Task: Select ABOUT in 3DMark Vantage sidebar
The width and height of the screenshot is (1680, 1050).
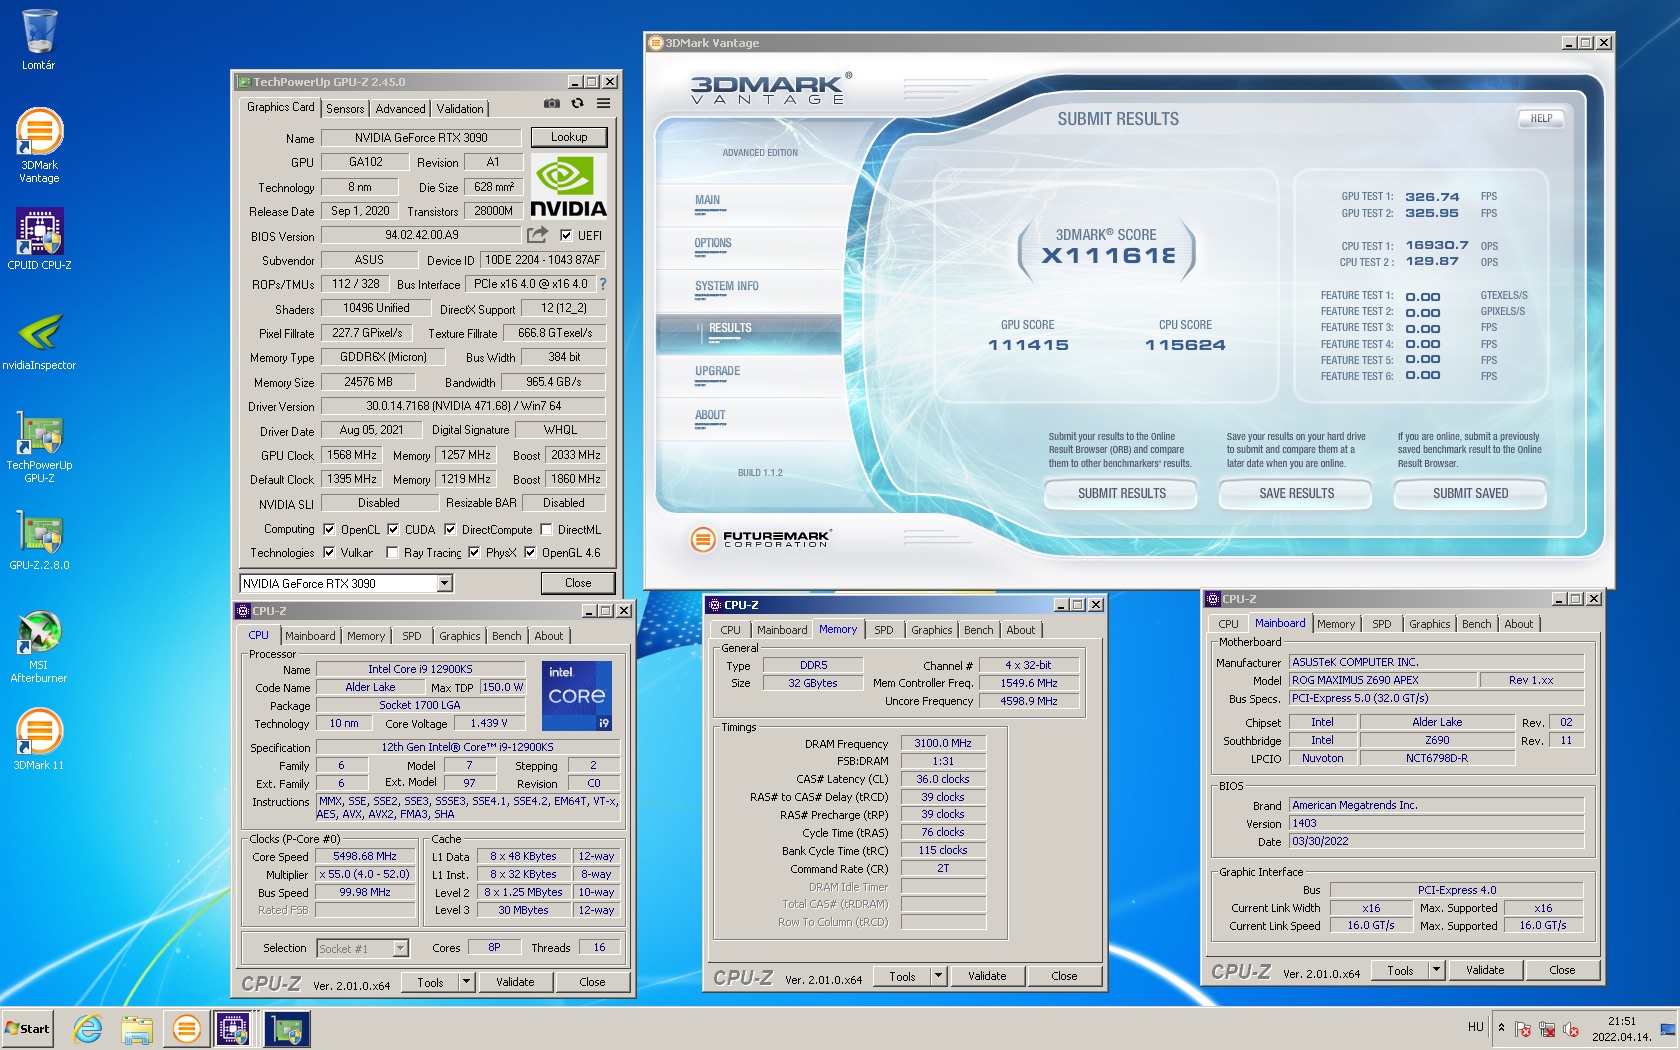Action: pos(710,415)
